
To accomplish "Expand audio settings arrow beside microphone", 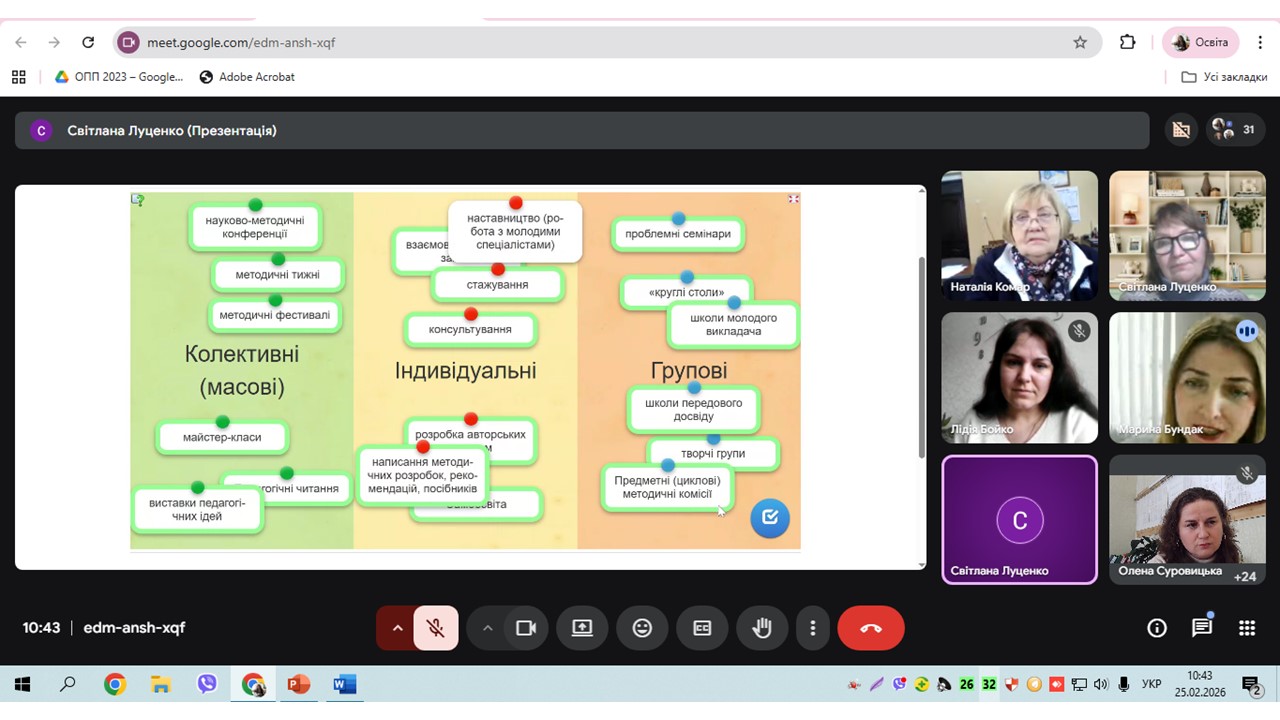I will click(x=397, y=628).
